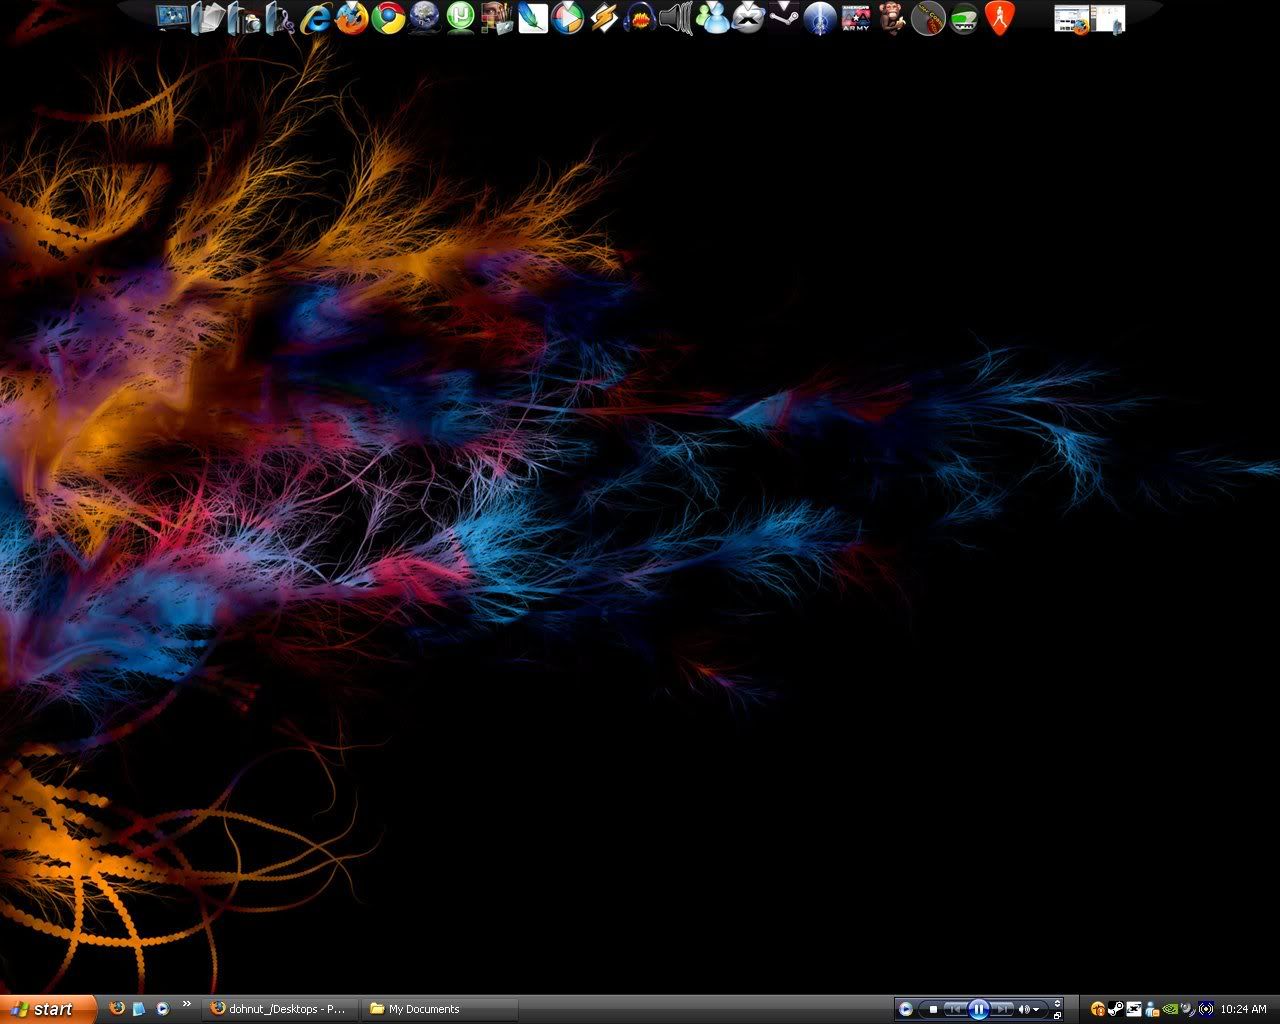This screenshot has width=1280, height=1024.
Task: Launch Winamp lightning bolt icon
Action: (x=604, y=17)
